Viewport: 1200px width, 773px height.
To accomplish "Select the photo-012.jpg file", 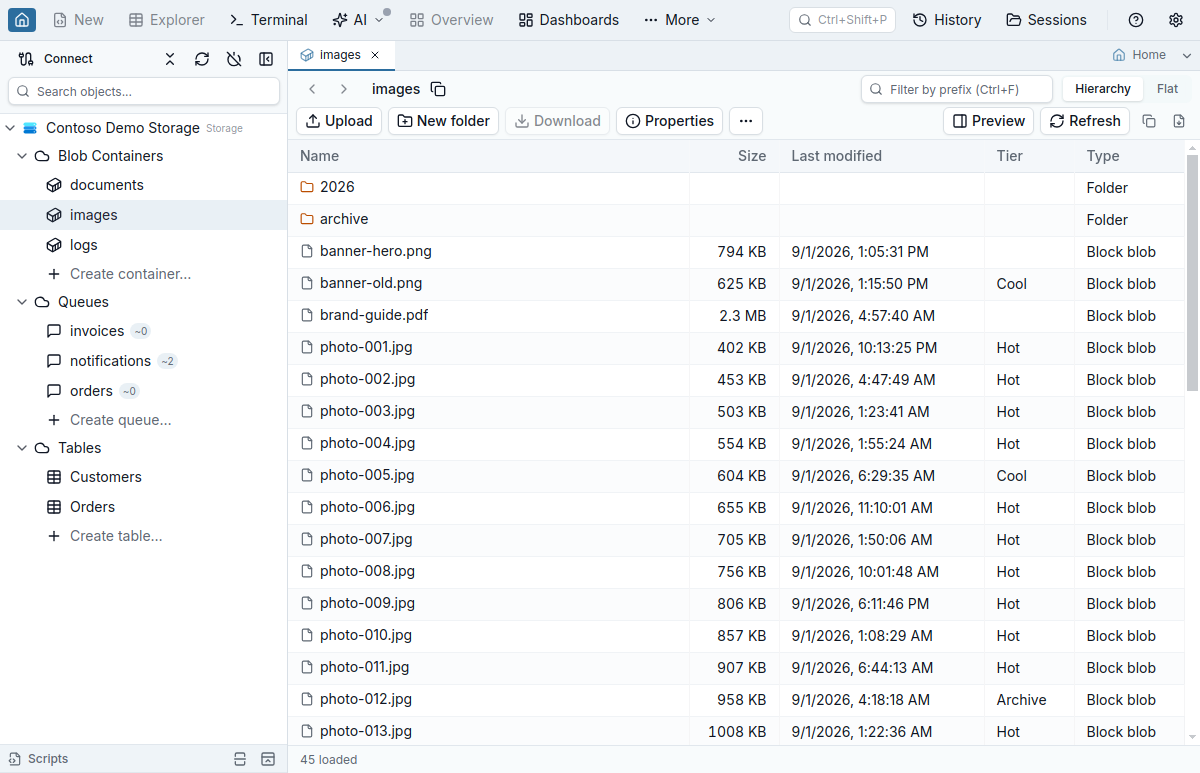I will pyautogui.click(x=736, y=700).
